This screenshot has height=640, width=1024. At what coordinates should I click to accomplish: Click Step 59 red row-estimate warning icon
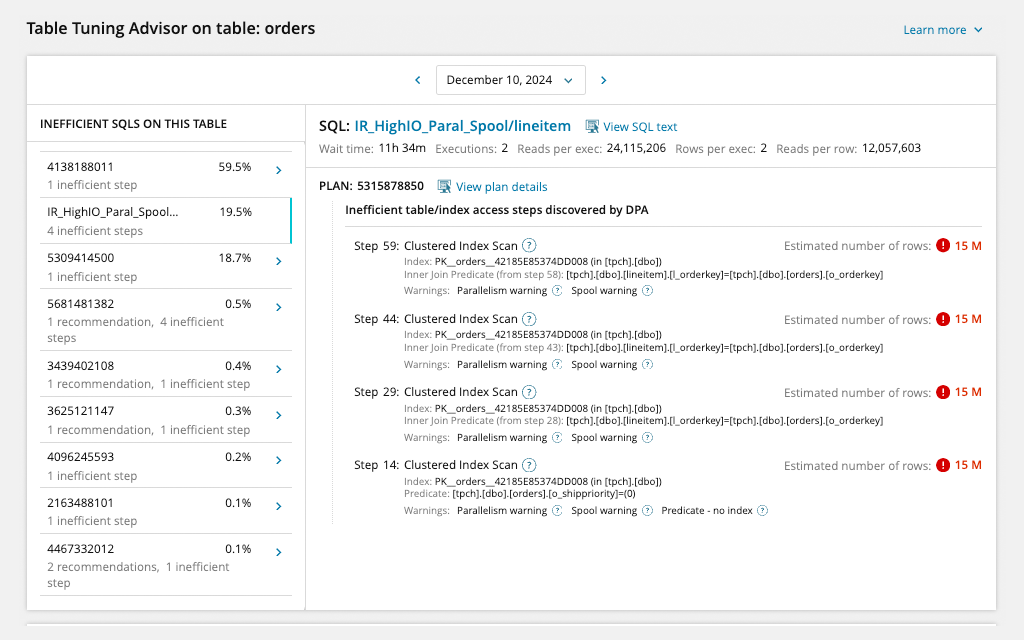pyautogui.click(x=942, y=246)
